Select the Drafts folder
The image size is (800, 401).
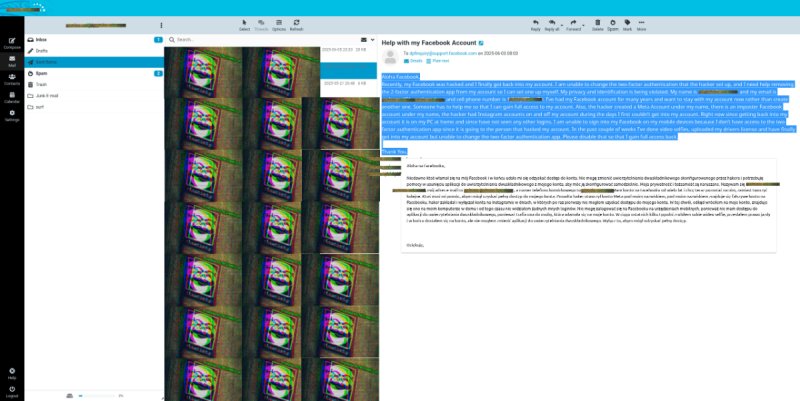coord(42,50)
